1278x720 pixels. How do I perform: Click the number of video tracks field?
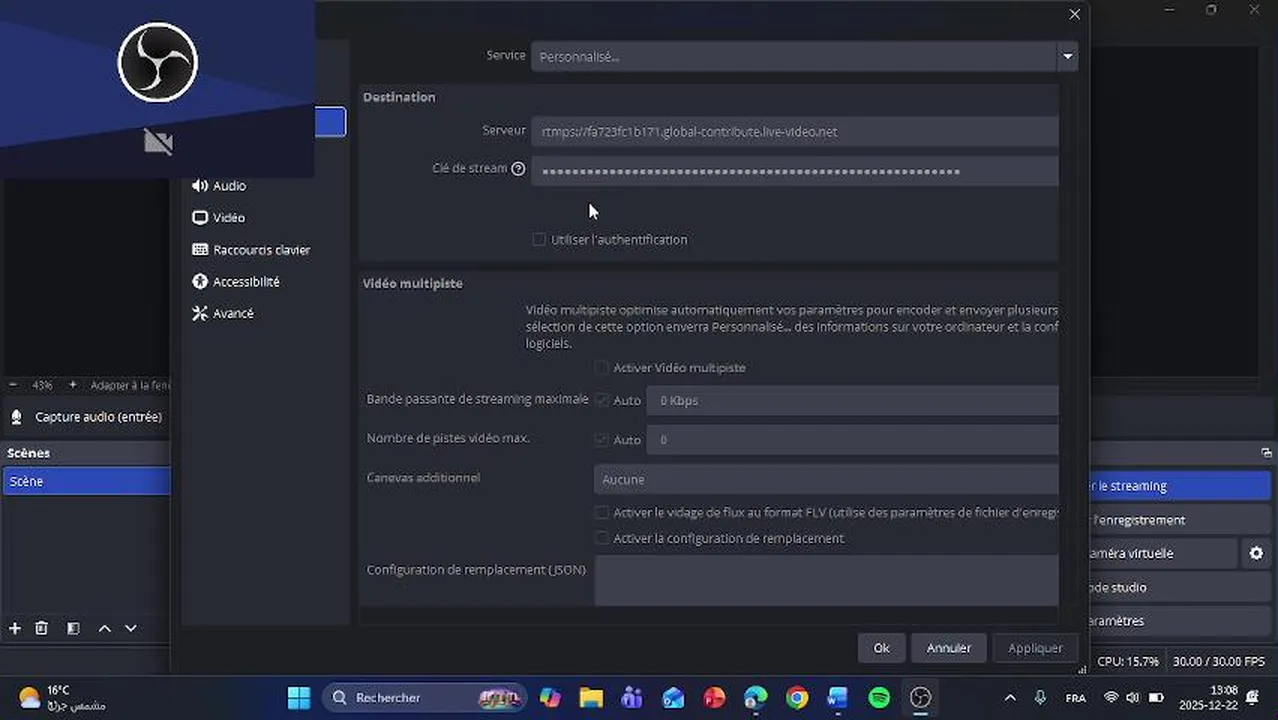[x=852, y=439]
